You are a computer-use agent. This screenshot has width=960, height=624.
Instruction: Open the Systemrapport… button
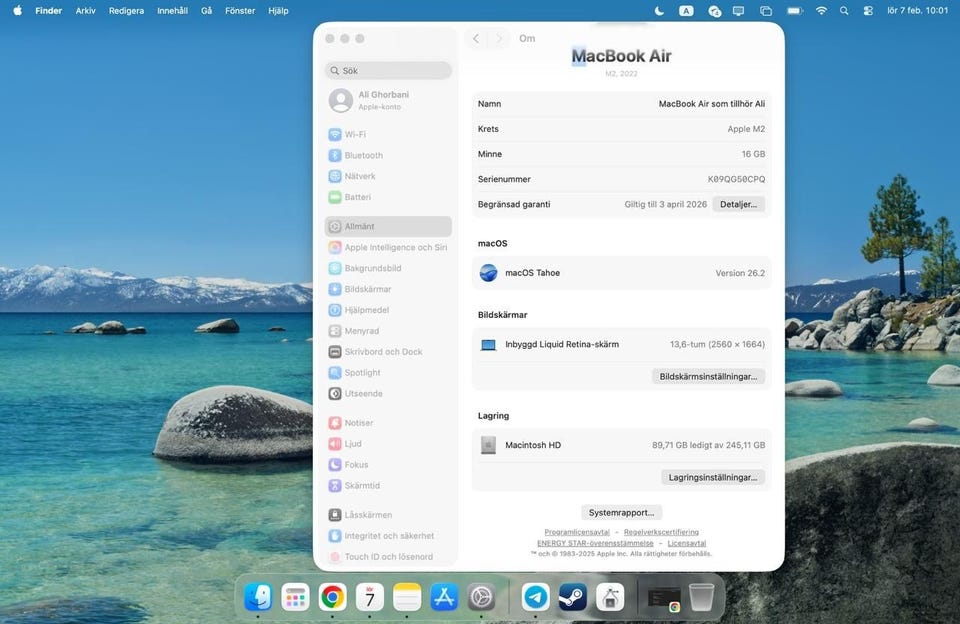[x=621, y=513]
